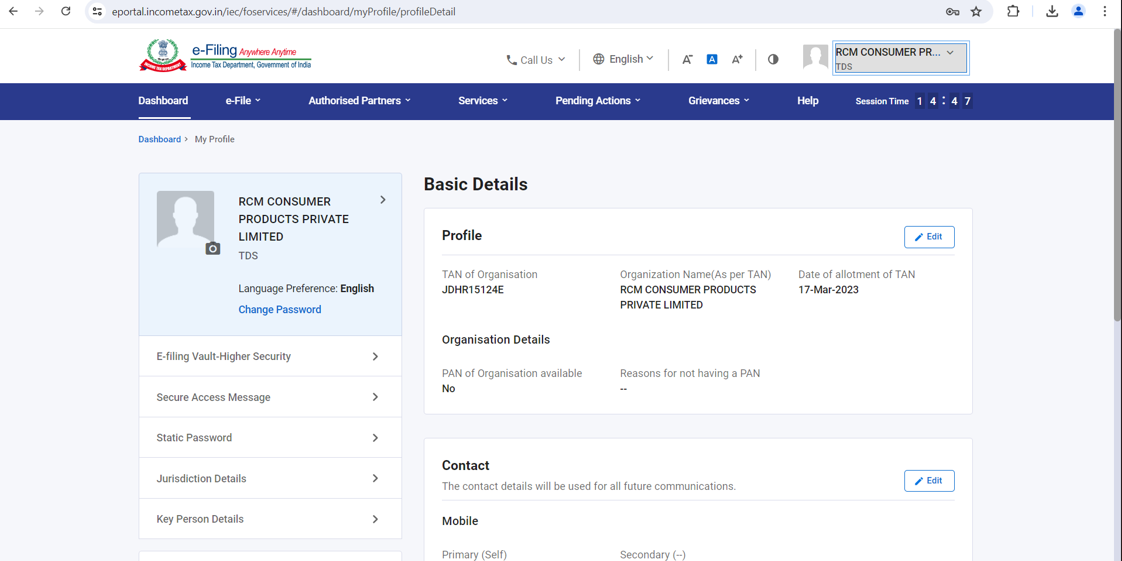1122x561 pixels.
Task: Open the browser extensions puzzle icon
Action: pos(1013,11)
